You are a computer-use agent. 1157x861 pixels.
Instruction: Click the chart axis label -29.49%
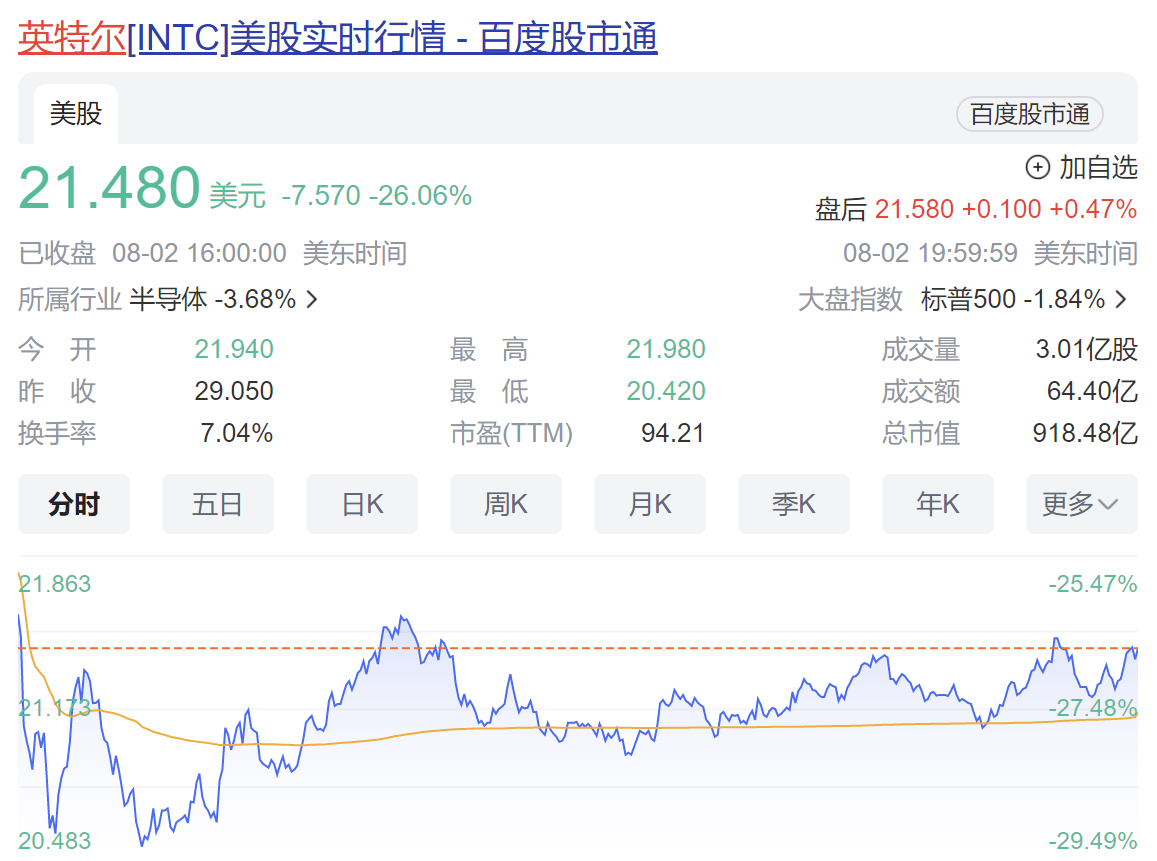point(1093,840)
